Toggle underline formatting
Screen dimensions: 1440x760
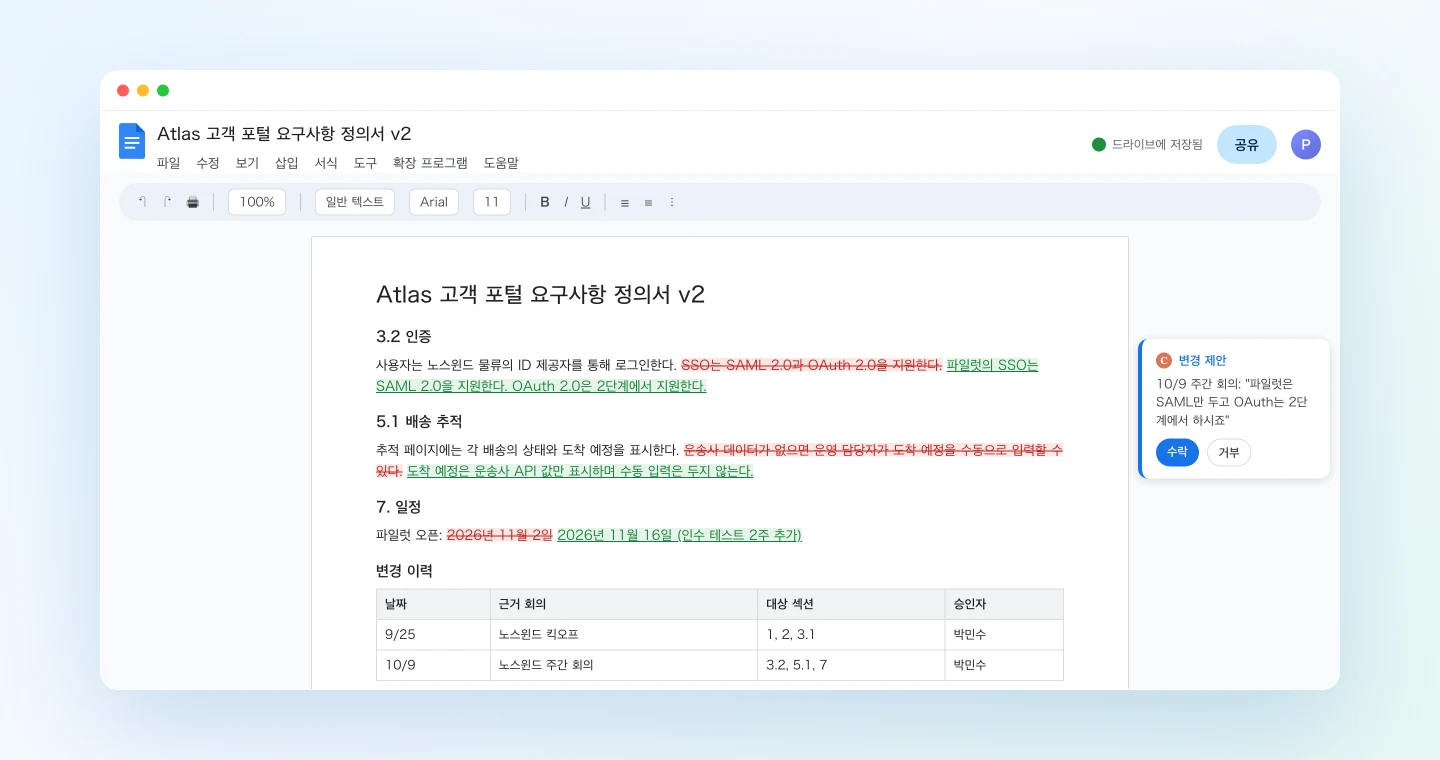click(585, 202)
